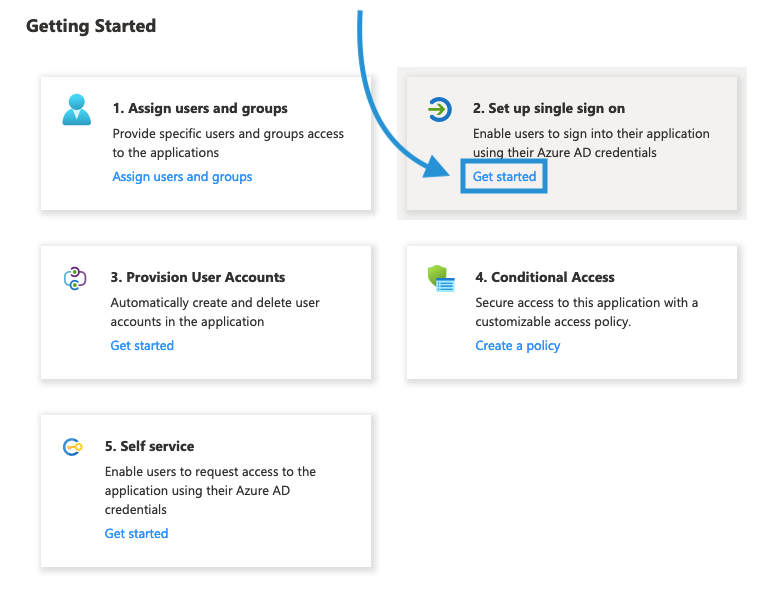Click the Conditional Access shield icon

click(441, 279)
